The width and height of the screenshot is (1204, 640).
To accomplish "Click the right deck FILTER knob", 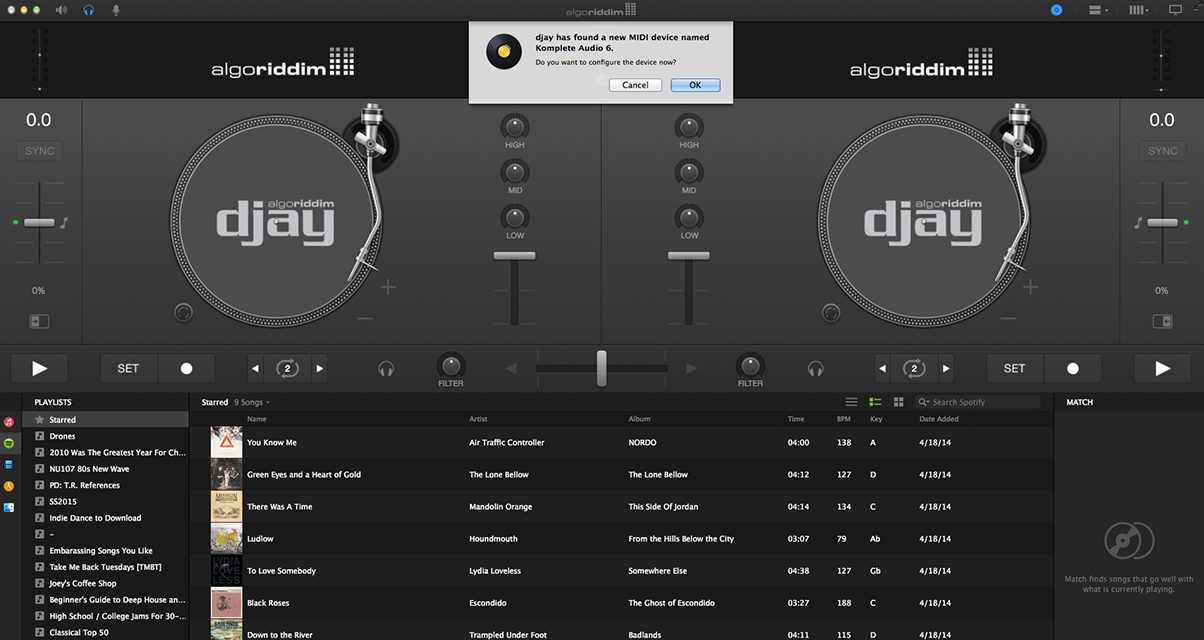I will (750, 365).
